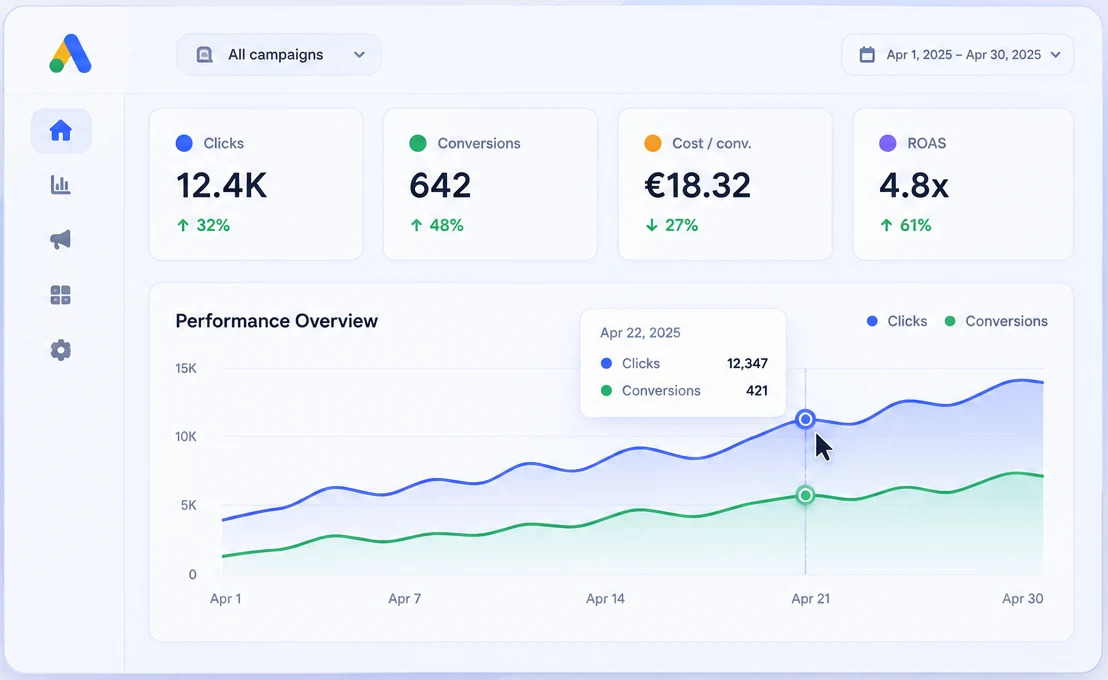Click the 32% increase indicator
Viewport: 1108px width, 680px height.
coord(204,225)
